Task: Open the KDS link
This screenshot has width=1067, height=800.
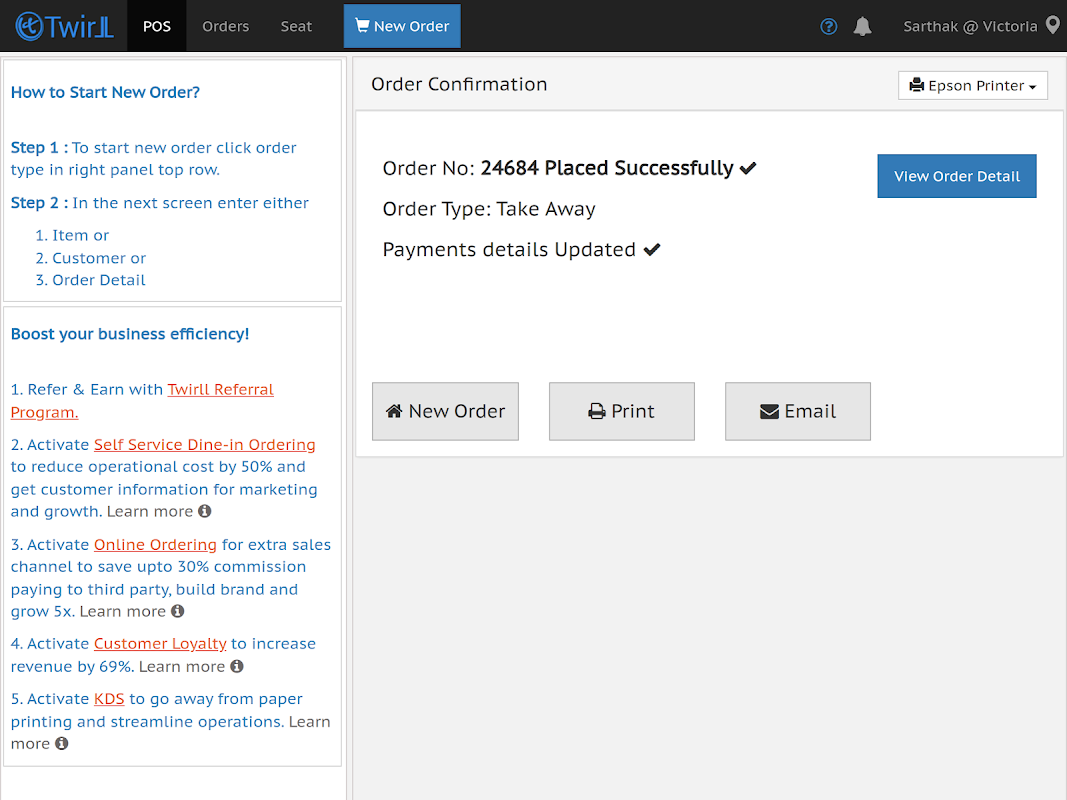Action: pos(109,698)
